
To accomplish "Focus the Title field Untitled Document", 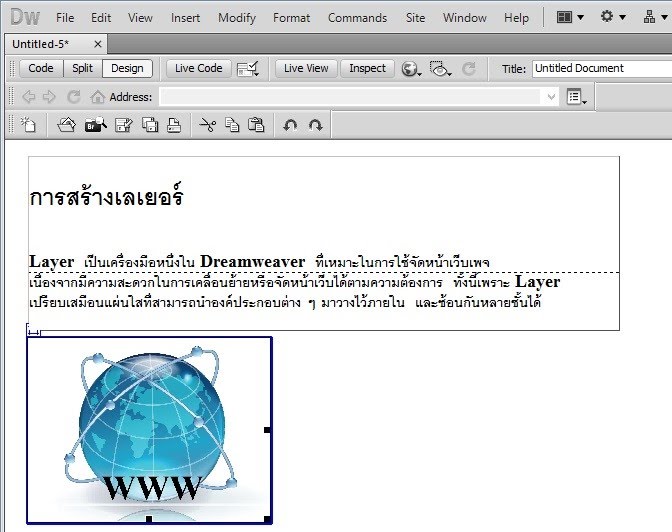I will click(x=602, y=69).
